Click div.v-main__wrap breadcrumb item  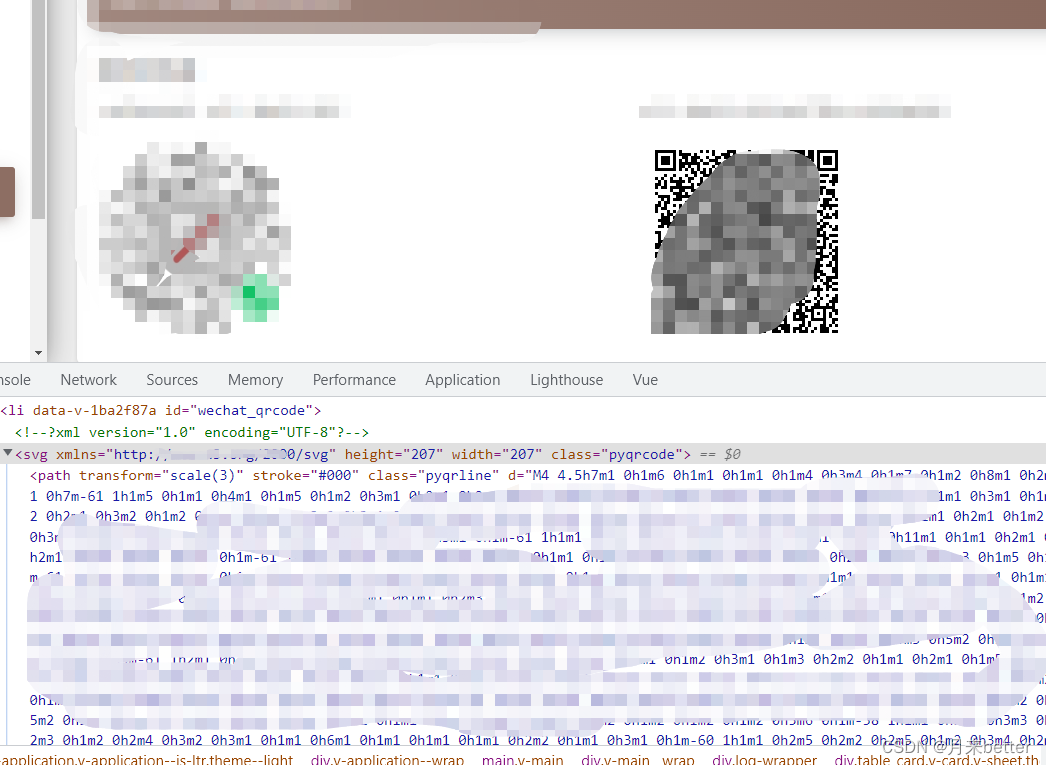pyautogui.click(x=638, y=759)
